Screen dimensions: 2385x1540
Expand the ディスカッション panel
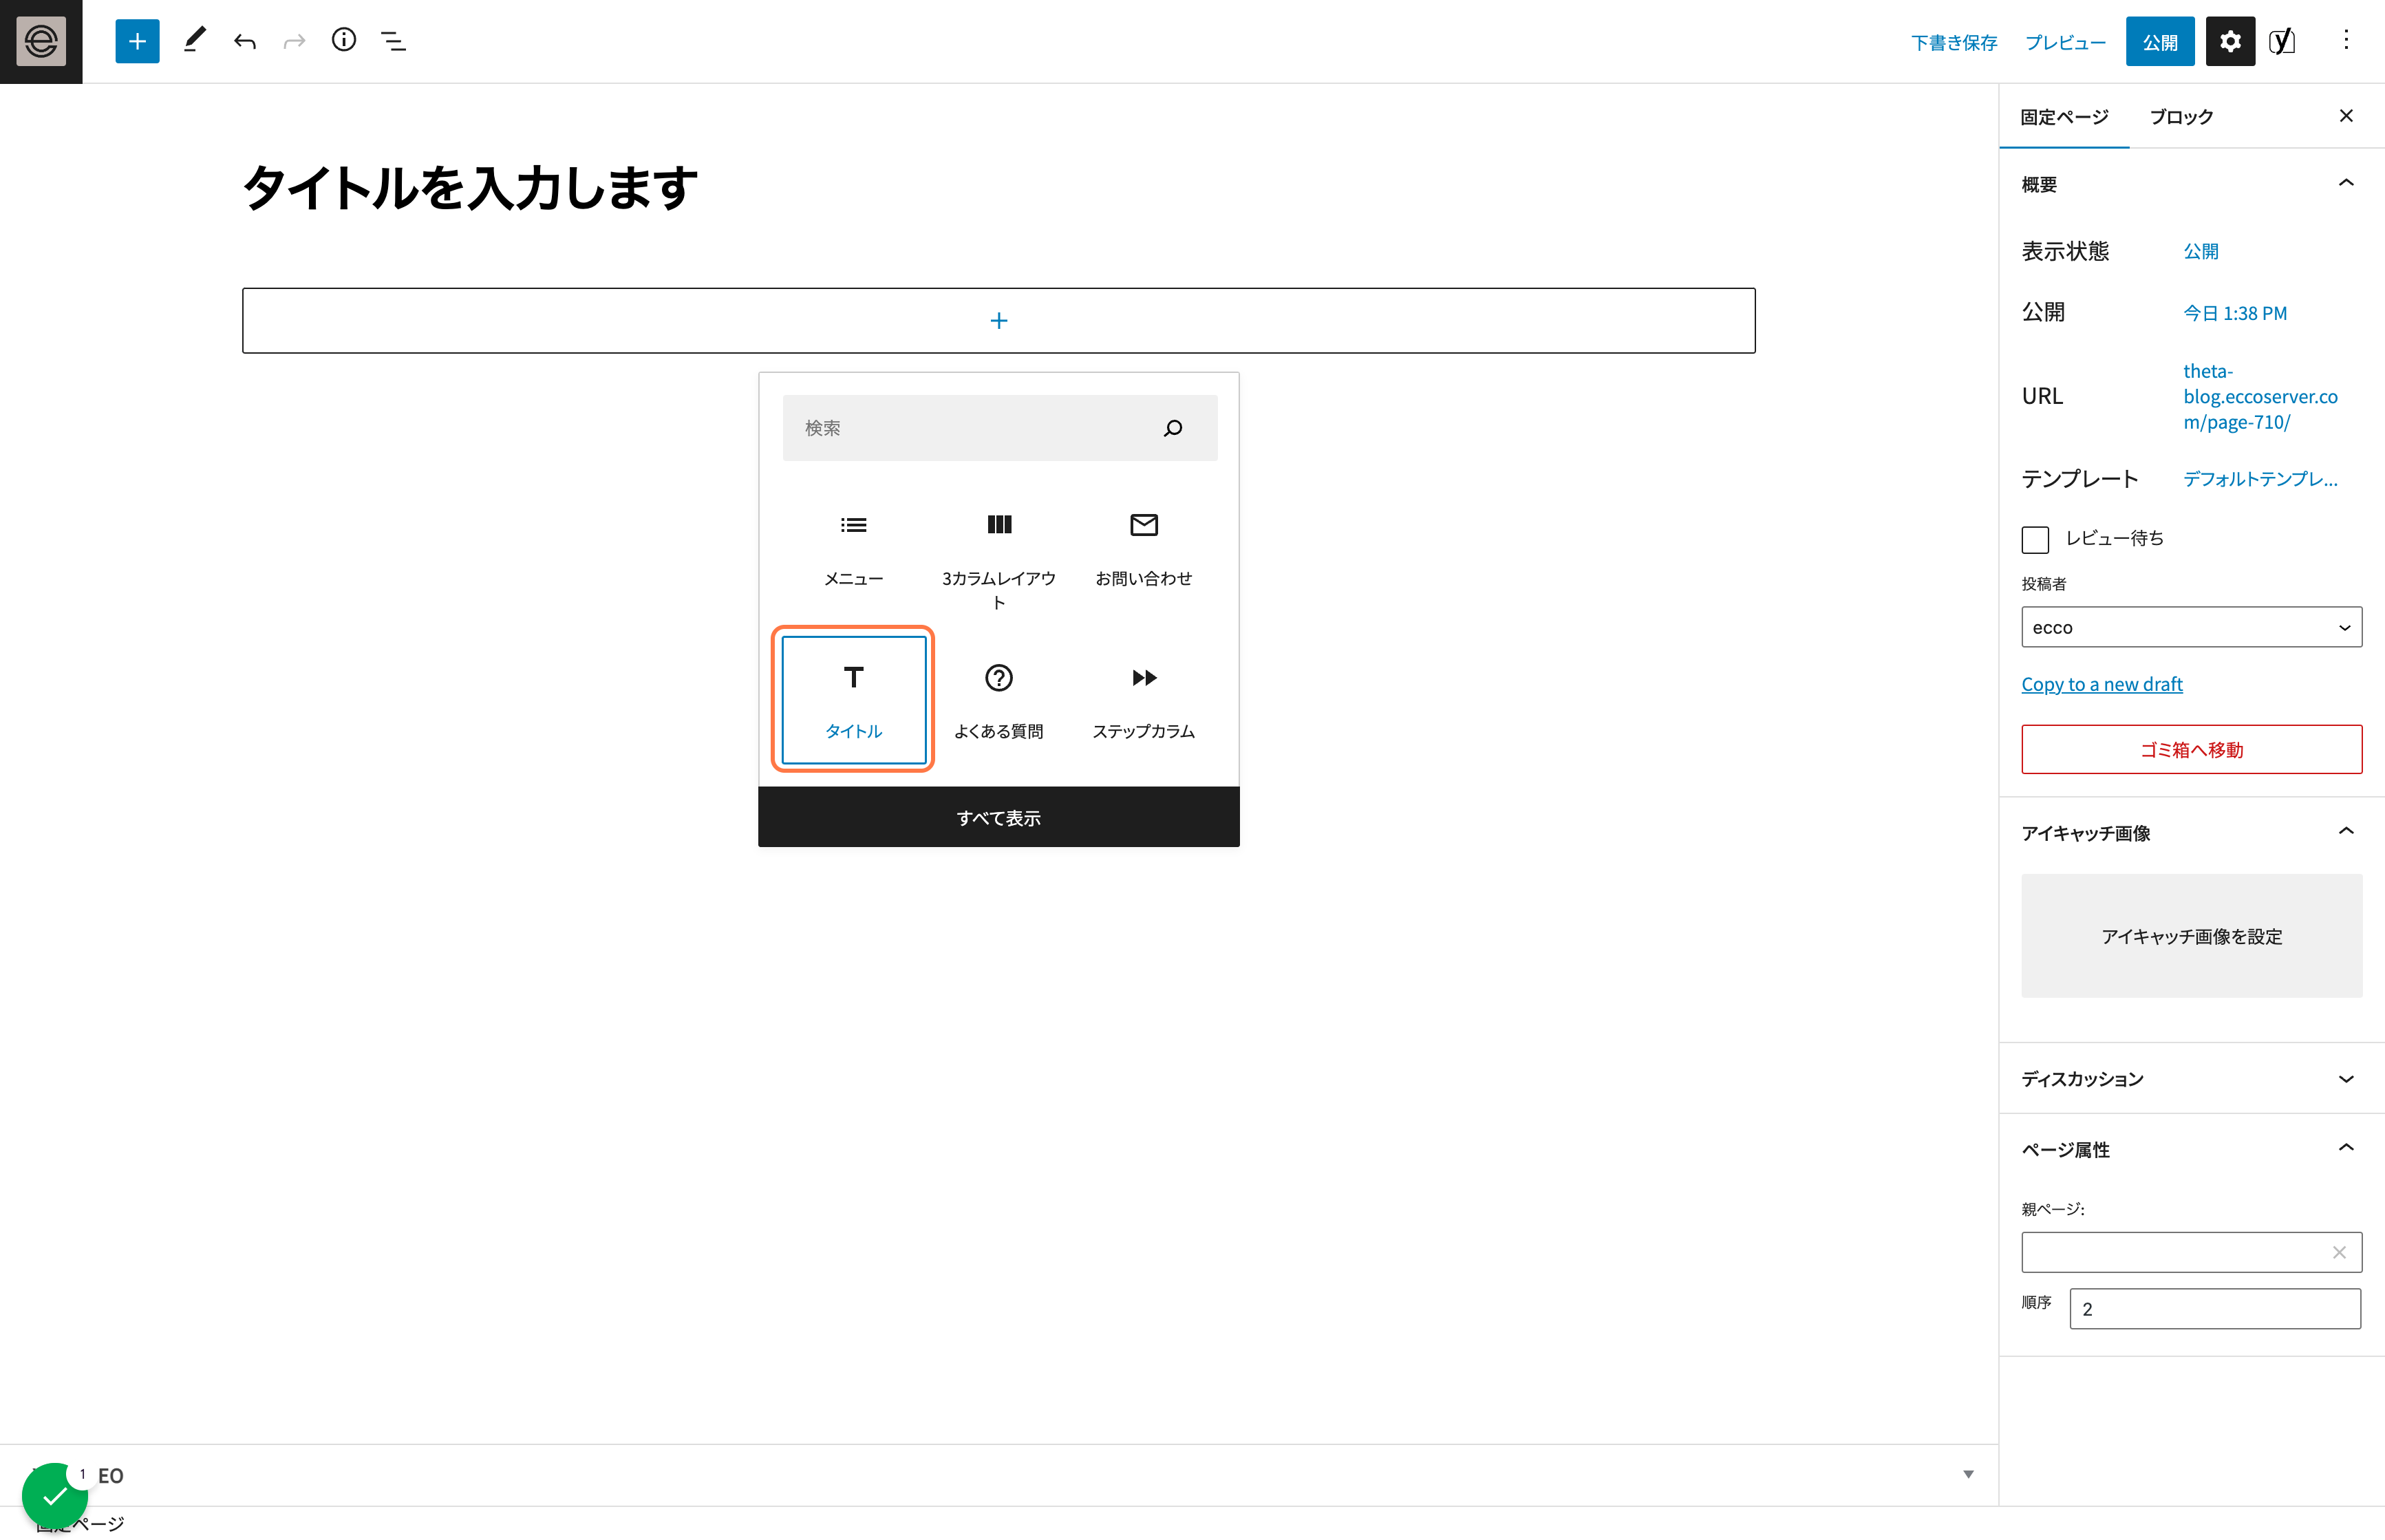coord(2346,1078)
